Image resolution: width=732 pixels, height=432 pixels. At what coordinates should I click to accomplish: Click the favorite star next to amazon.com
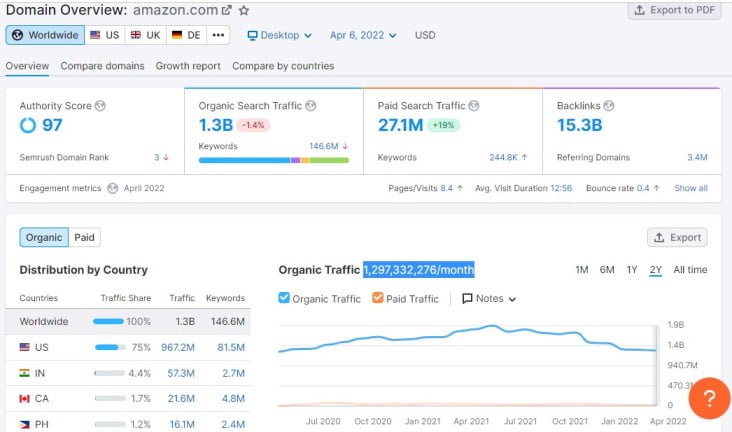(244, 10)
